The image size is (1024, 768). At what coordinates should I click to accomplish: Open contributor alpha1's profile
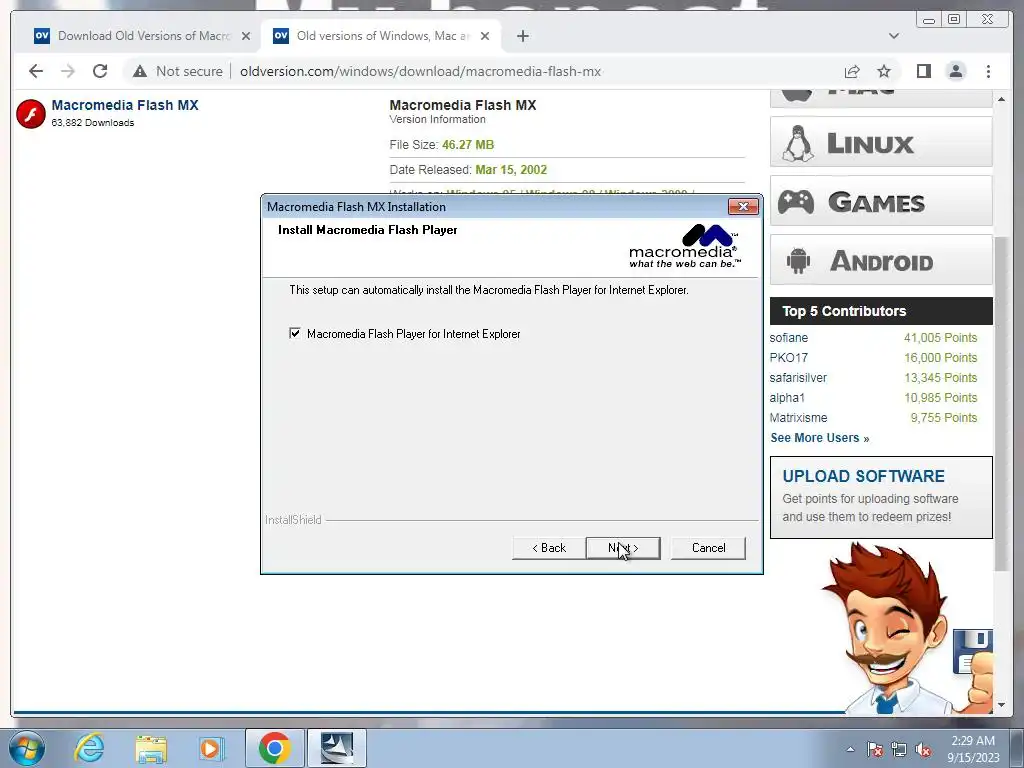(x=787, y=398)
